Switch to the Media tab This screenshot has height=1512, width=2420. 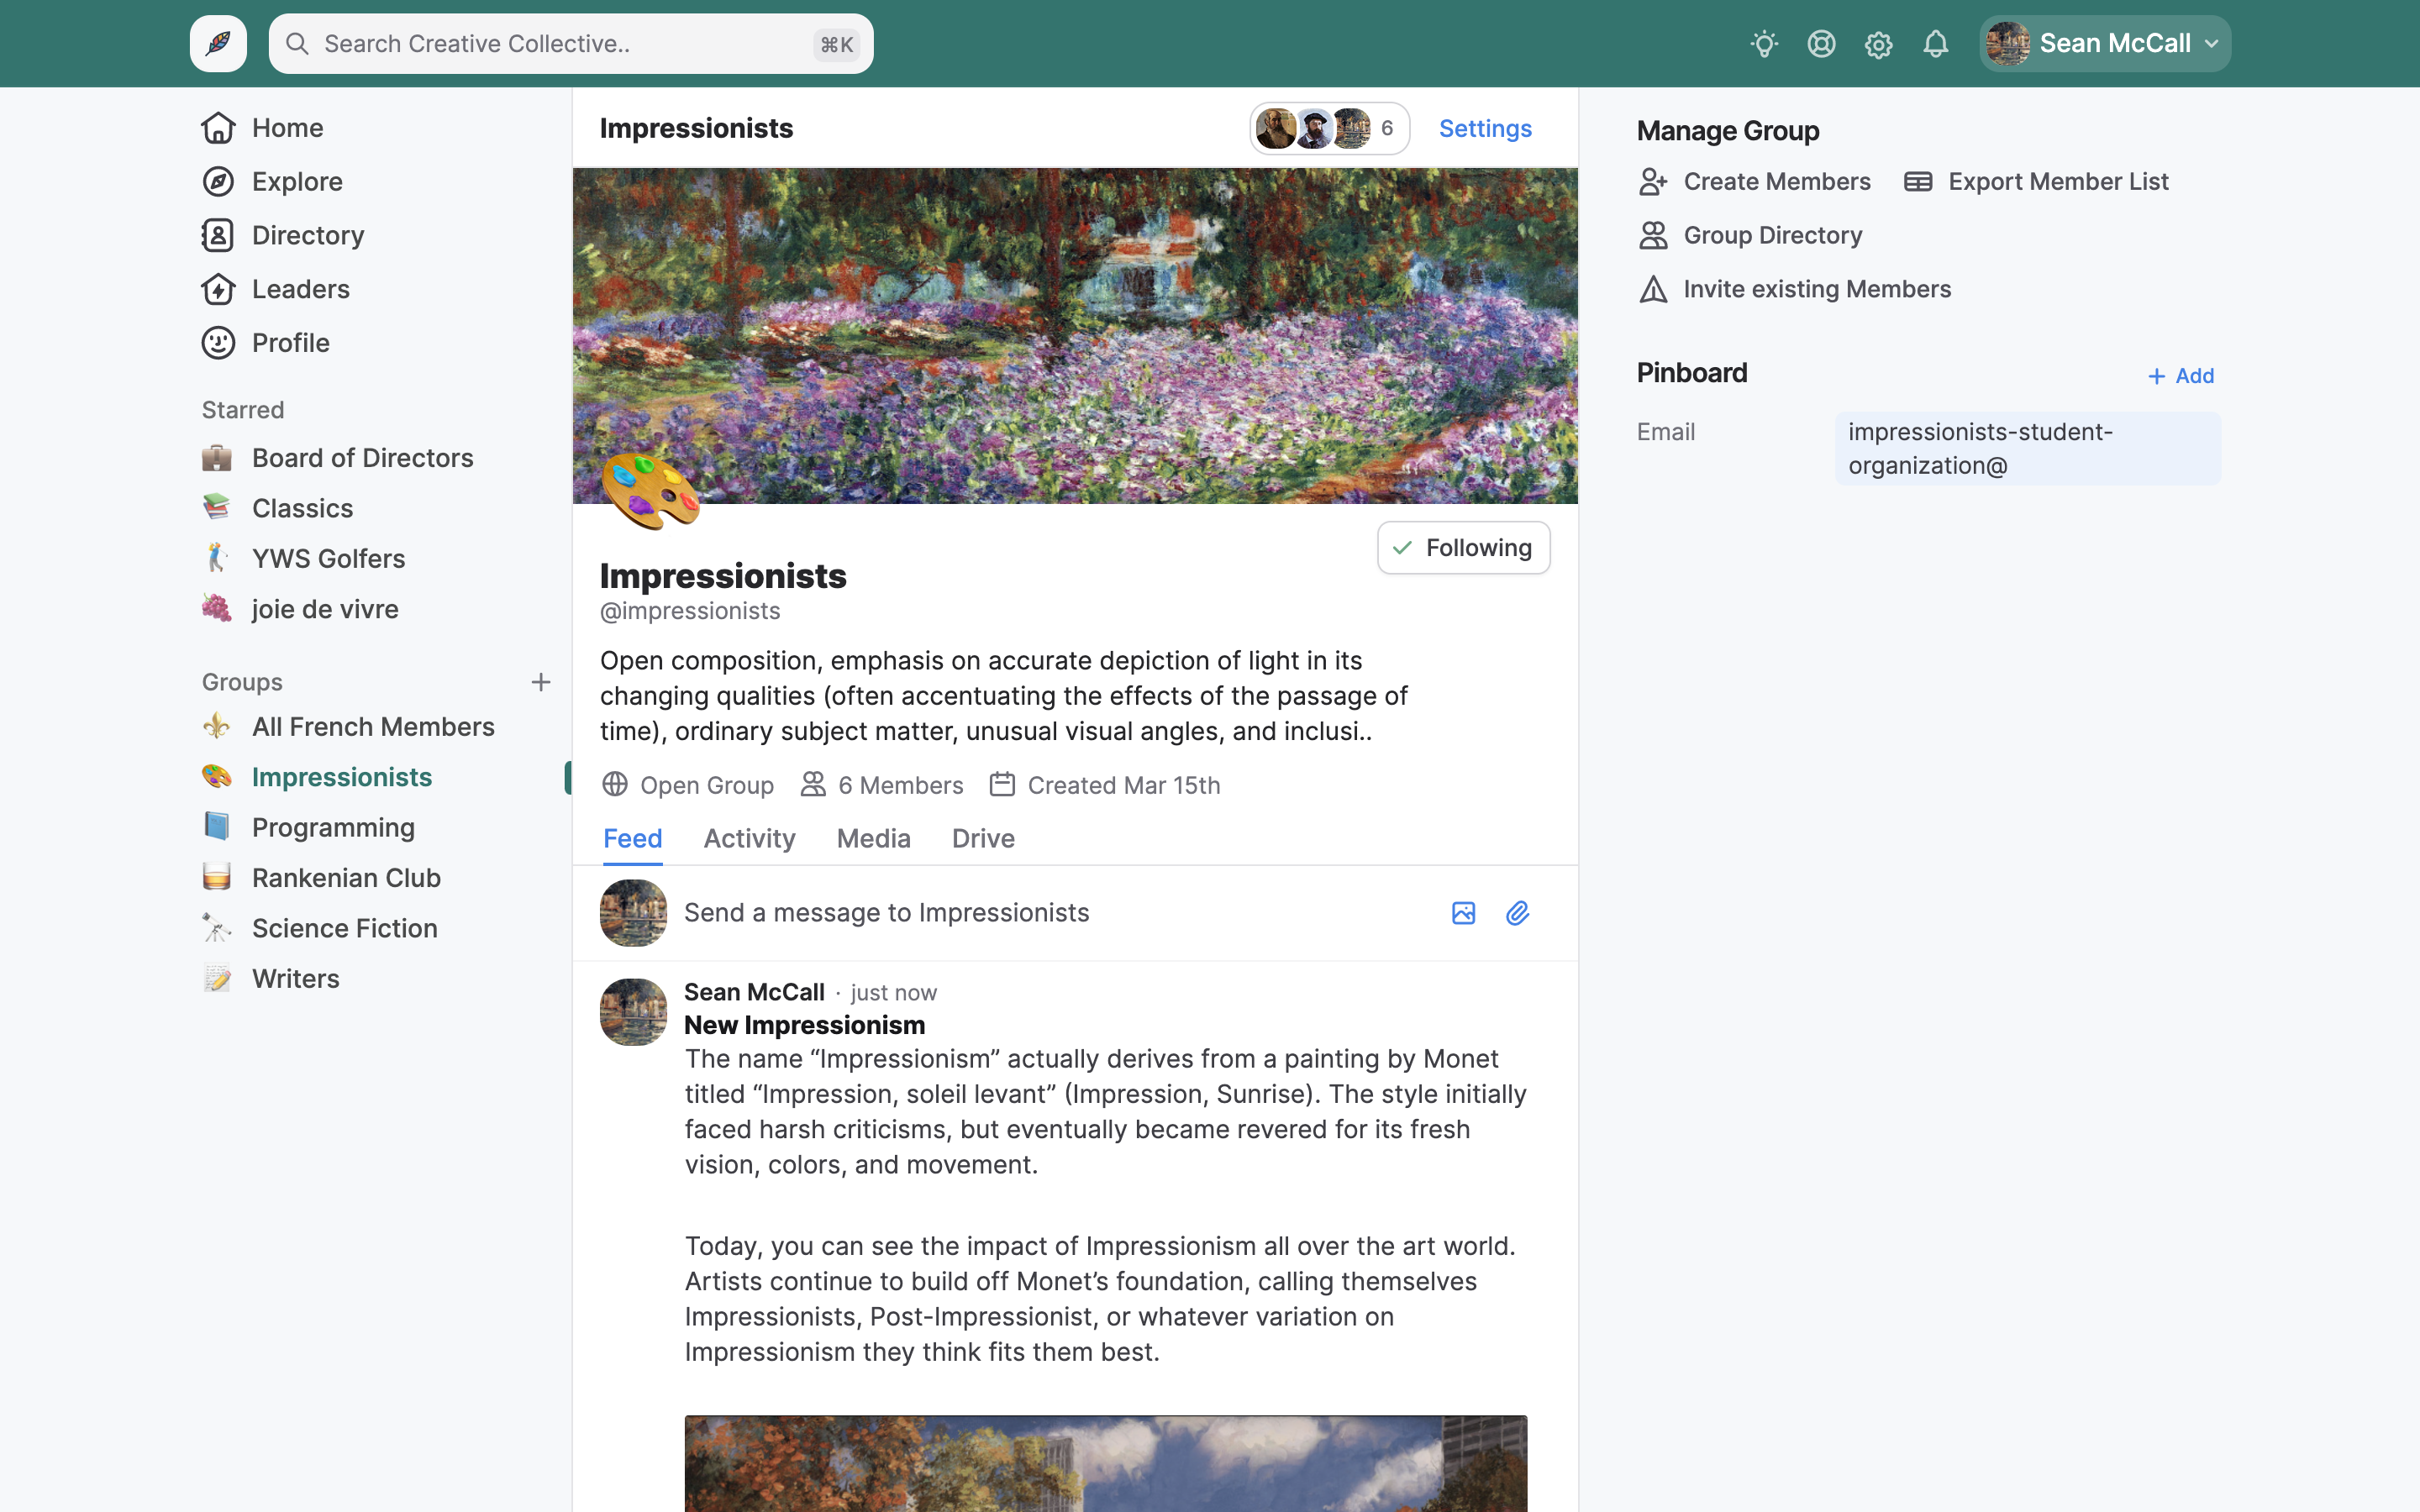pyautogui.click(x=873, y=839)
